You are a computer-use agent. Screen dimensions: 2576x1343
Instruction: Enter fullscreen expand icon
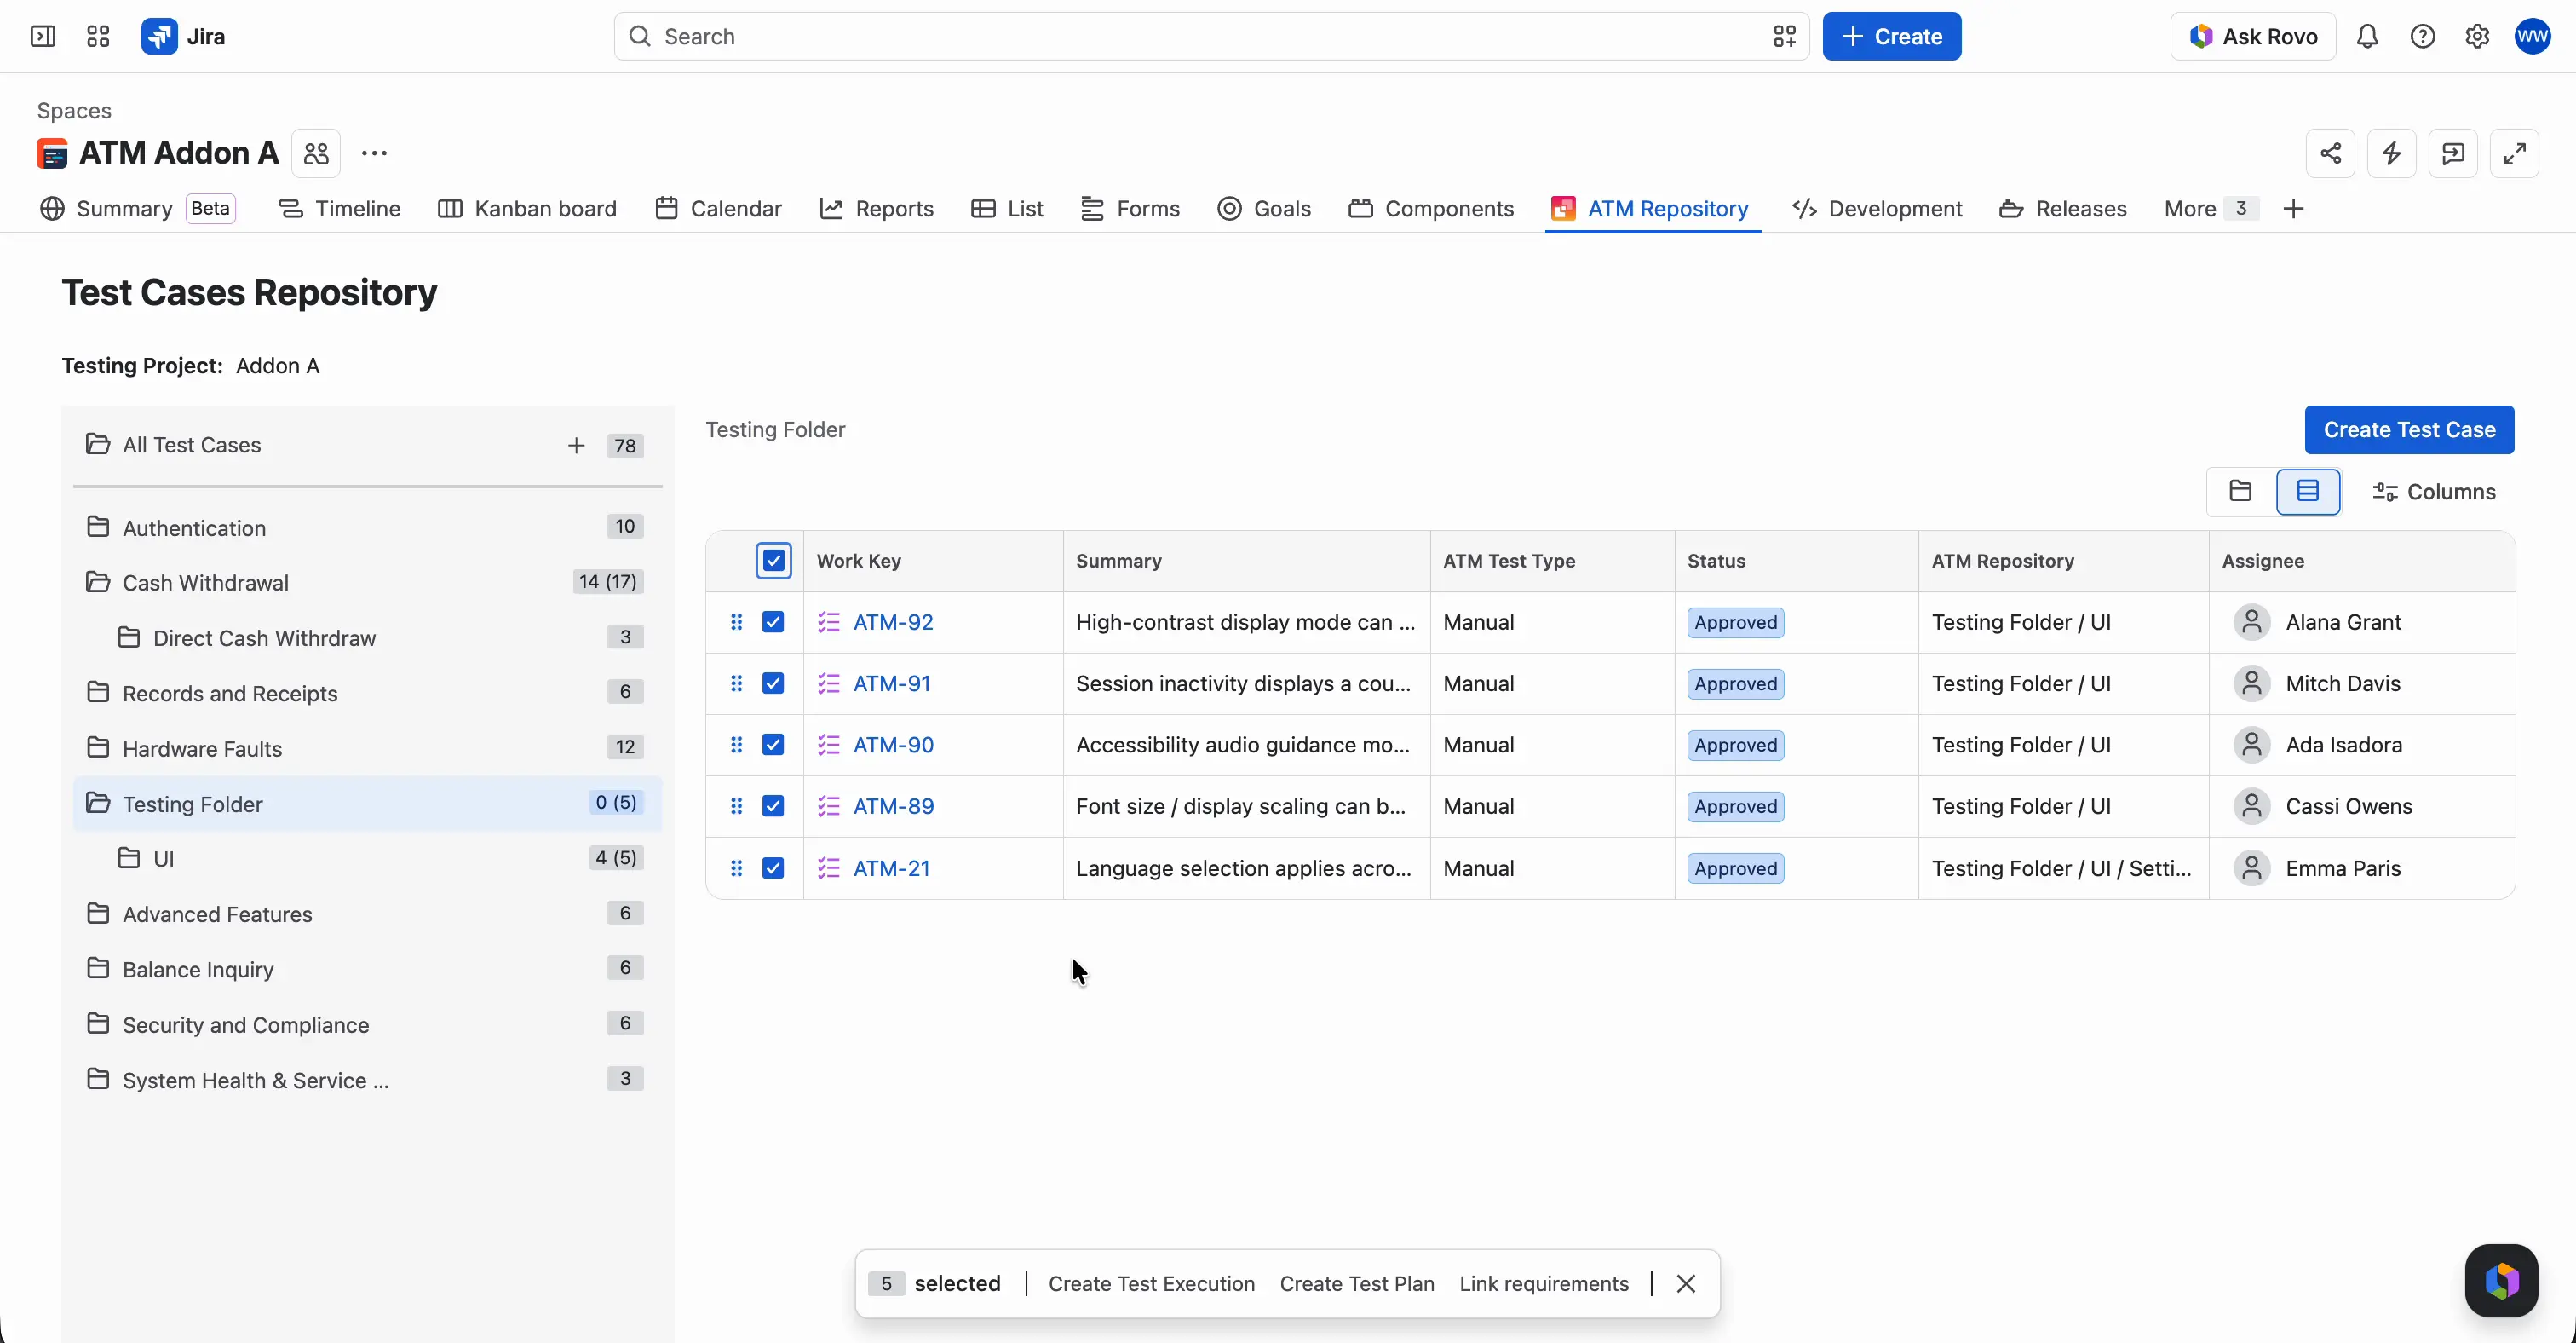[2514, 153]
